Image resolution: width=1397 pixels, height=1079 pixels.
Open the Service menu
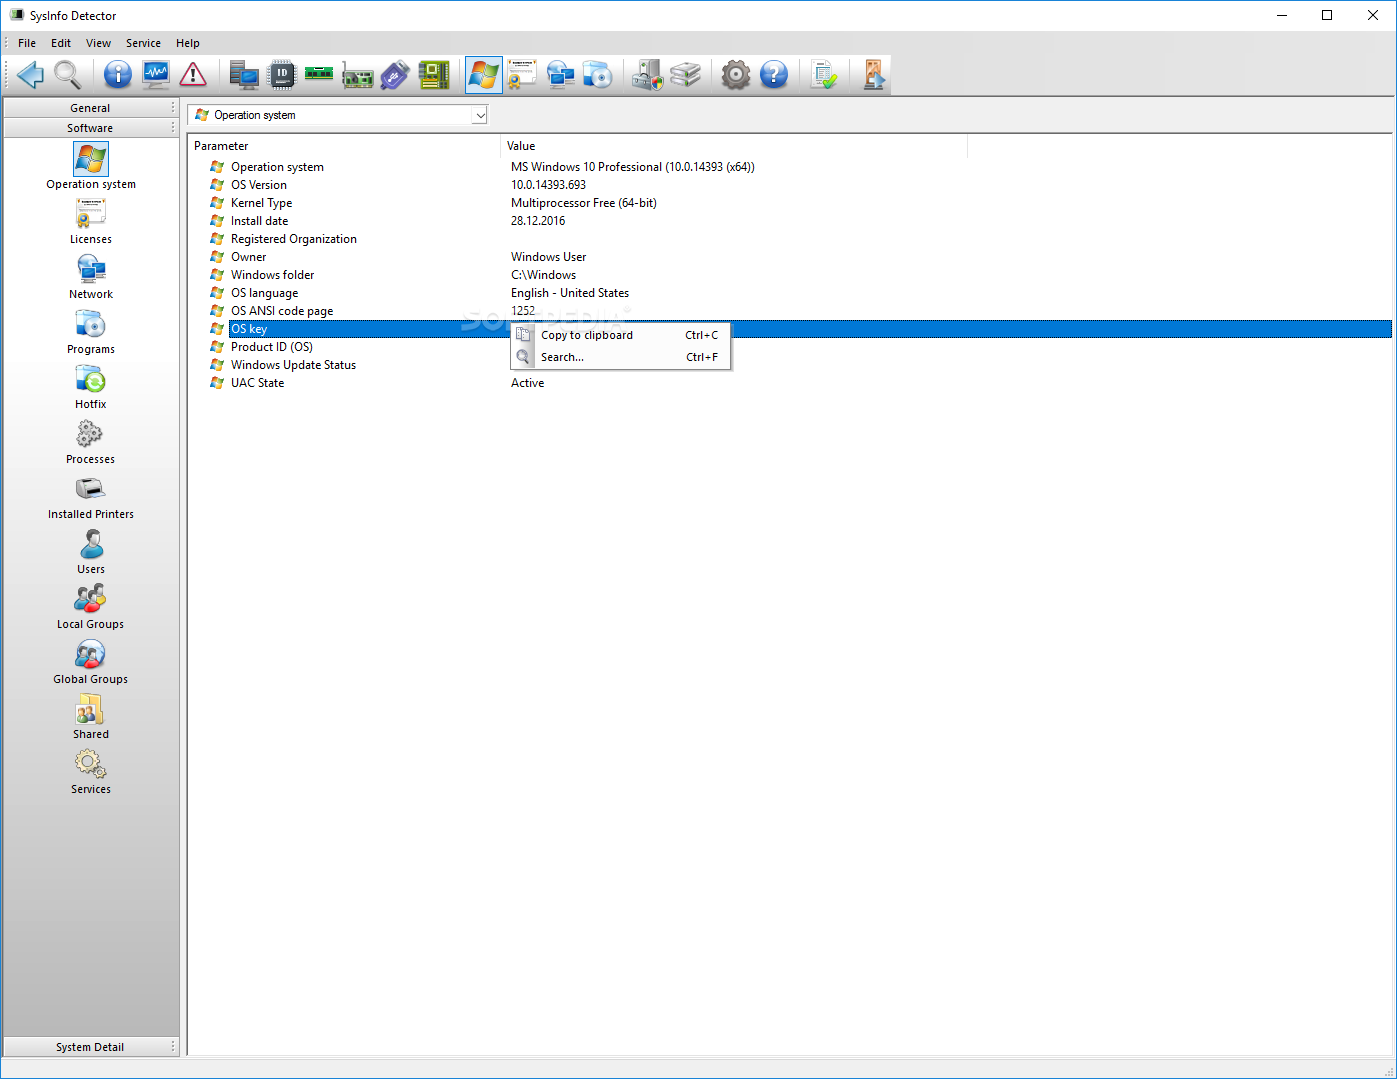[x=143, y=43]
